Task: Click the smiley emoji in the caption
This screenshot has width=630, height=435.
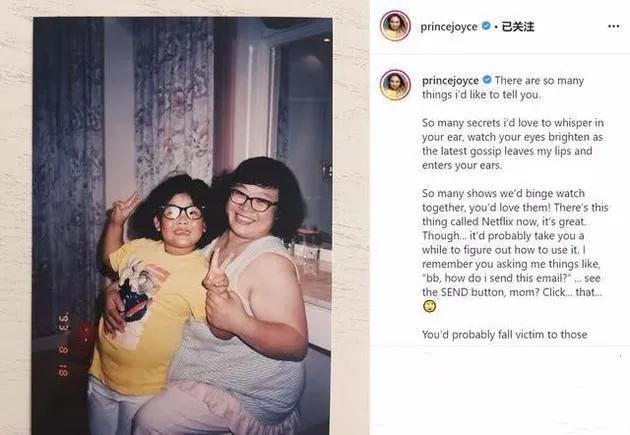Action: click(x=430, y=306)
